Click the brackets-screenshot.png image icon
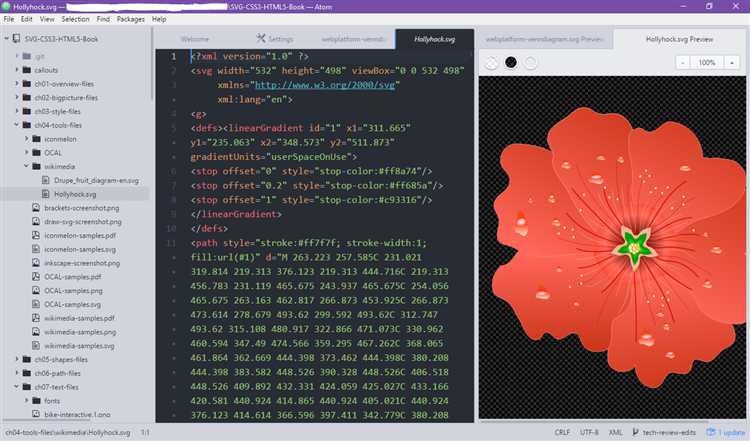 [x=36, y=208]
